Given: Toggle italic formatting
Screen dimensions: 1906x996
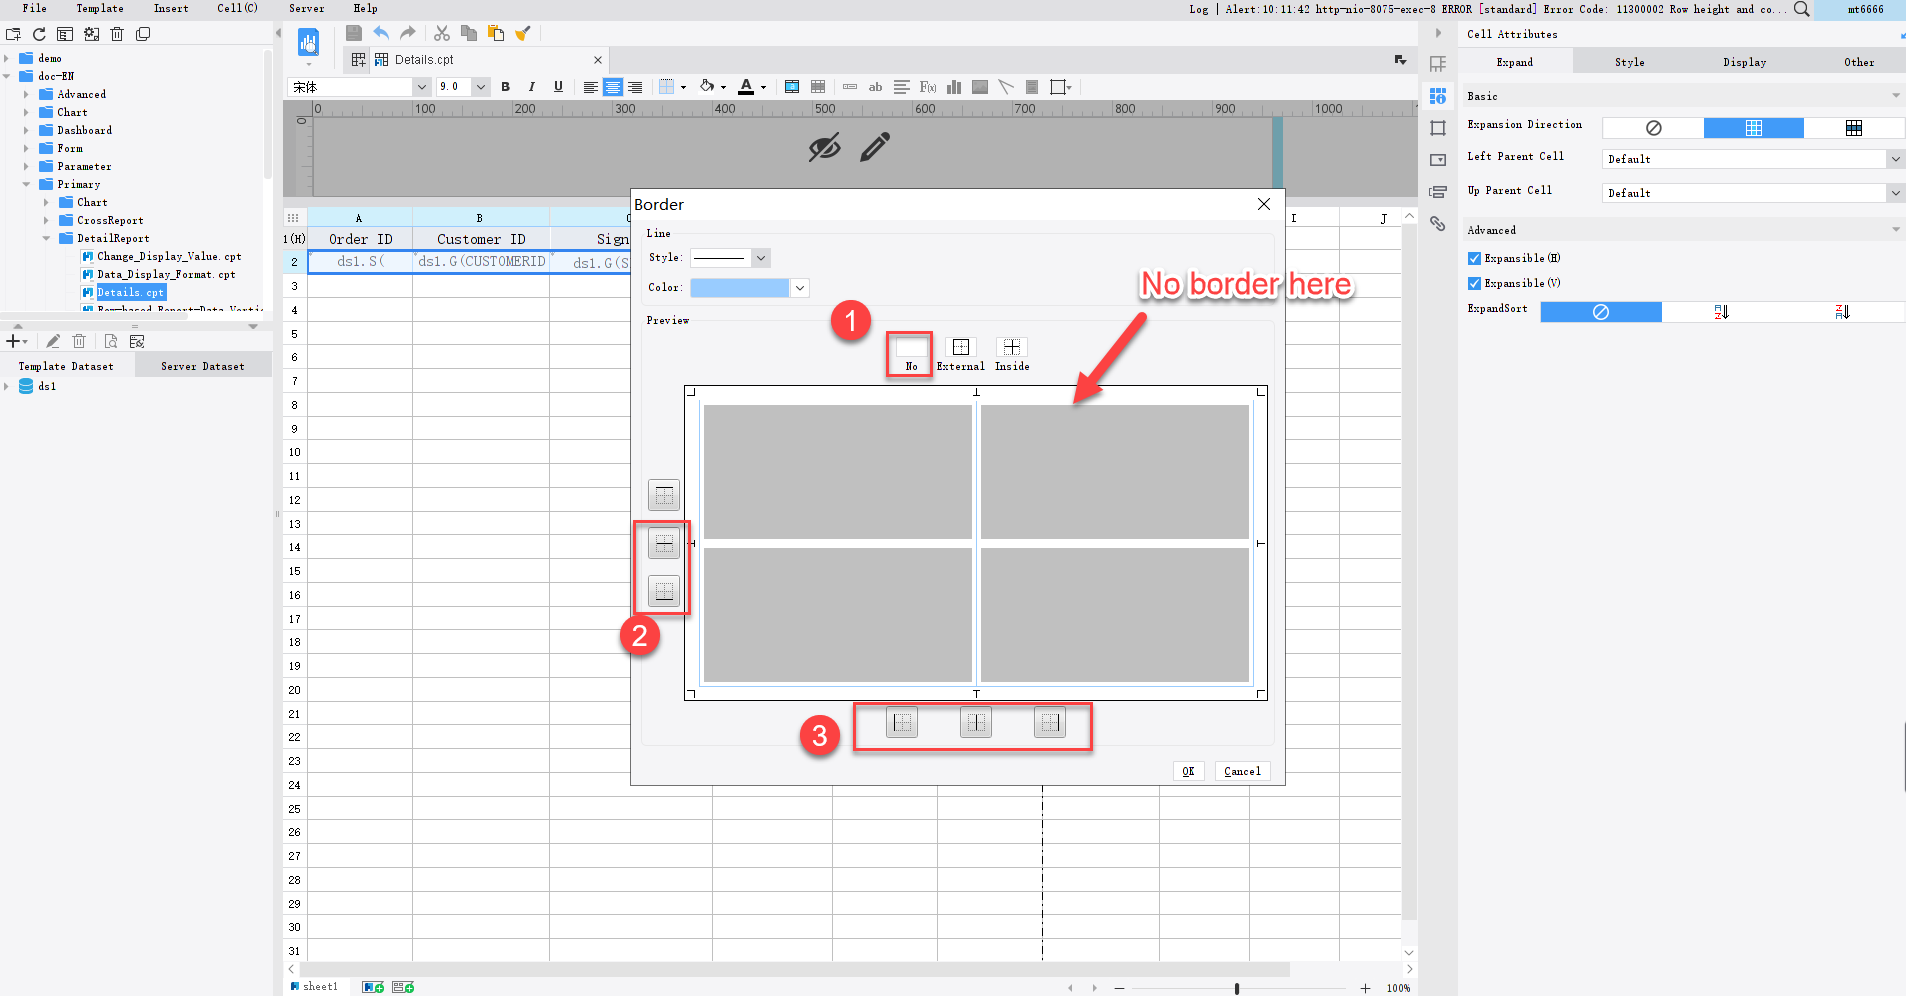Looking at the screenshot, I should [x=531, y=87].
